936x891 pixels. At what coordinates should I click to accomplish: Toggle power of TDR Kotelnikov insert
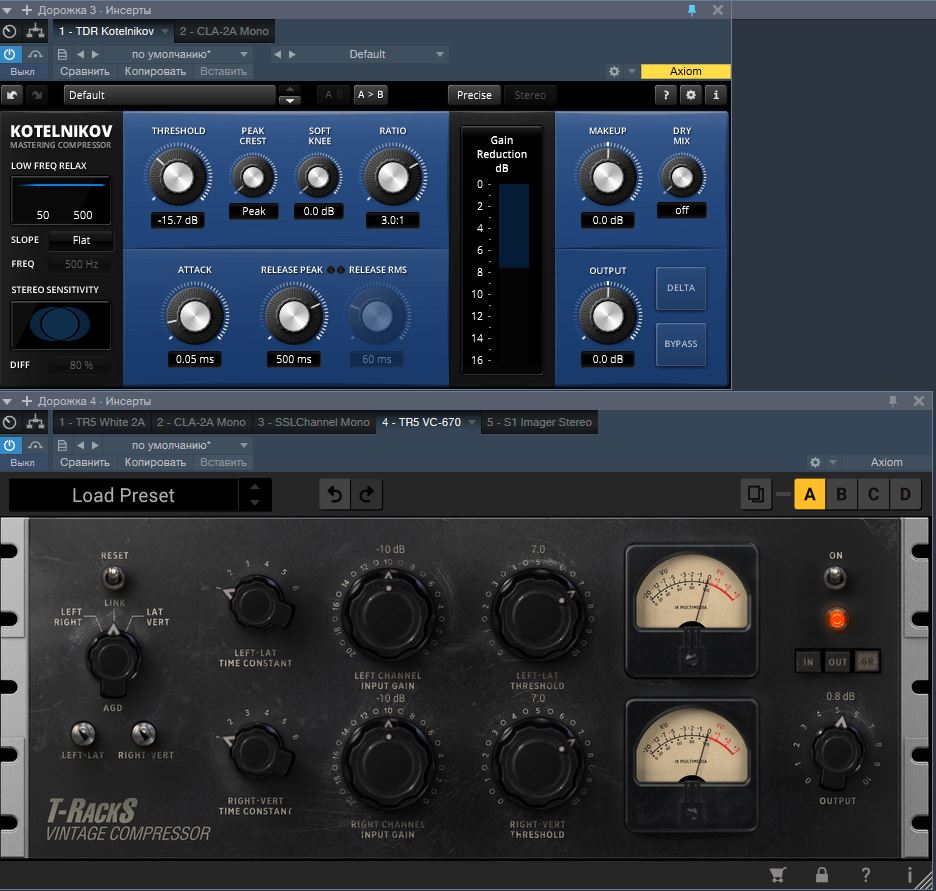(10, 54)
